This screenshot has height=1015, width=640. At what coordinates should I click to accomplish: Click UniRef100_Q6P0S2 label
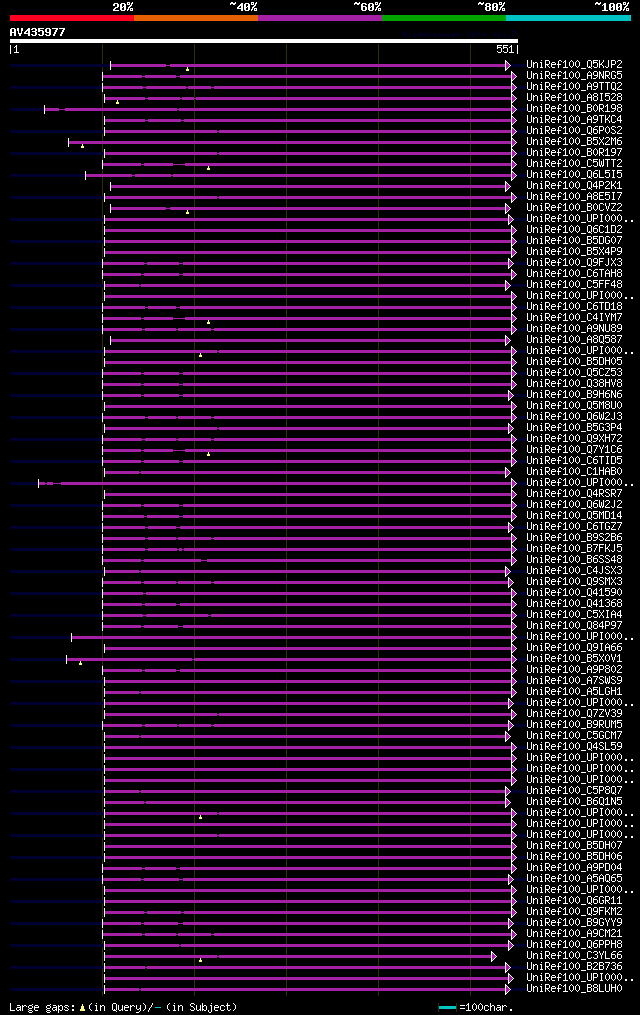click(574, 131)
